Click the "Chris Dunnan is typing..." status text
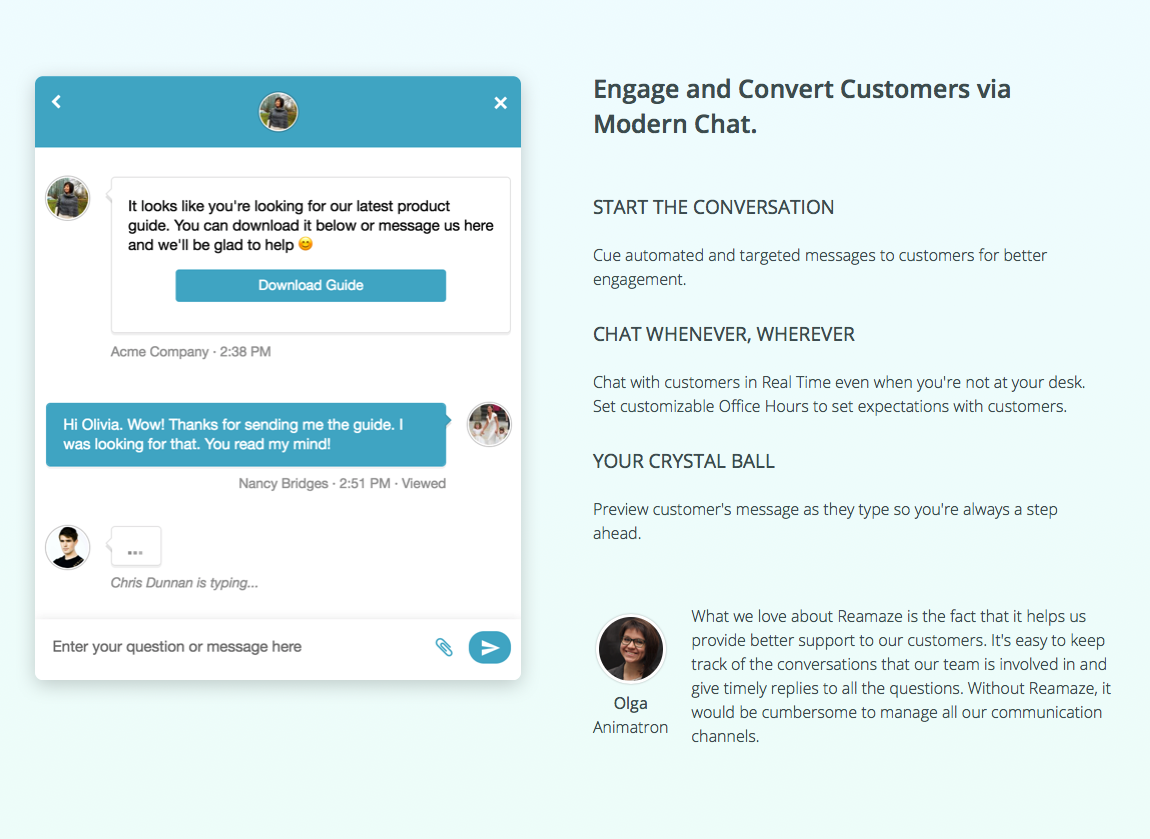Viewport: 1150px width, 839px height. pyautogui.click(x=184, y=583)
